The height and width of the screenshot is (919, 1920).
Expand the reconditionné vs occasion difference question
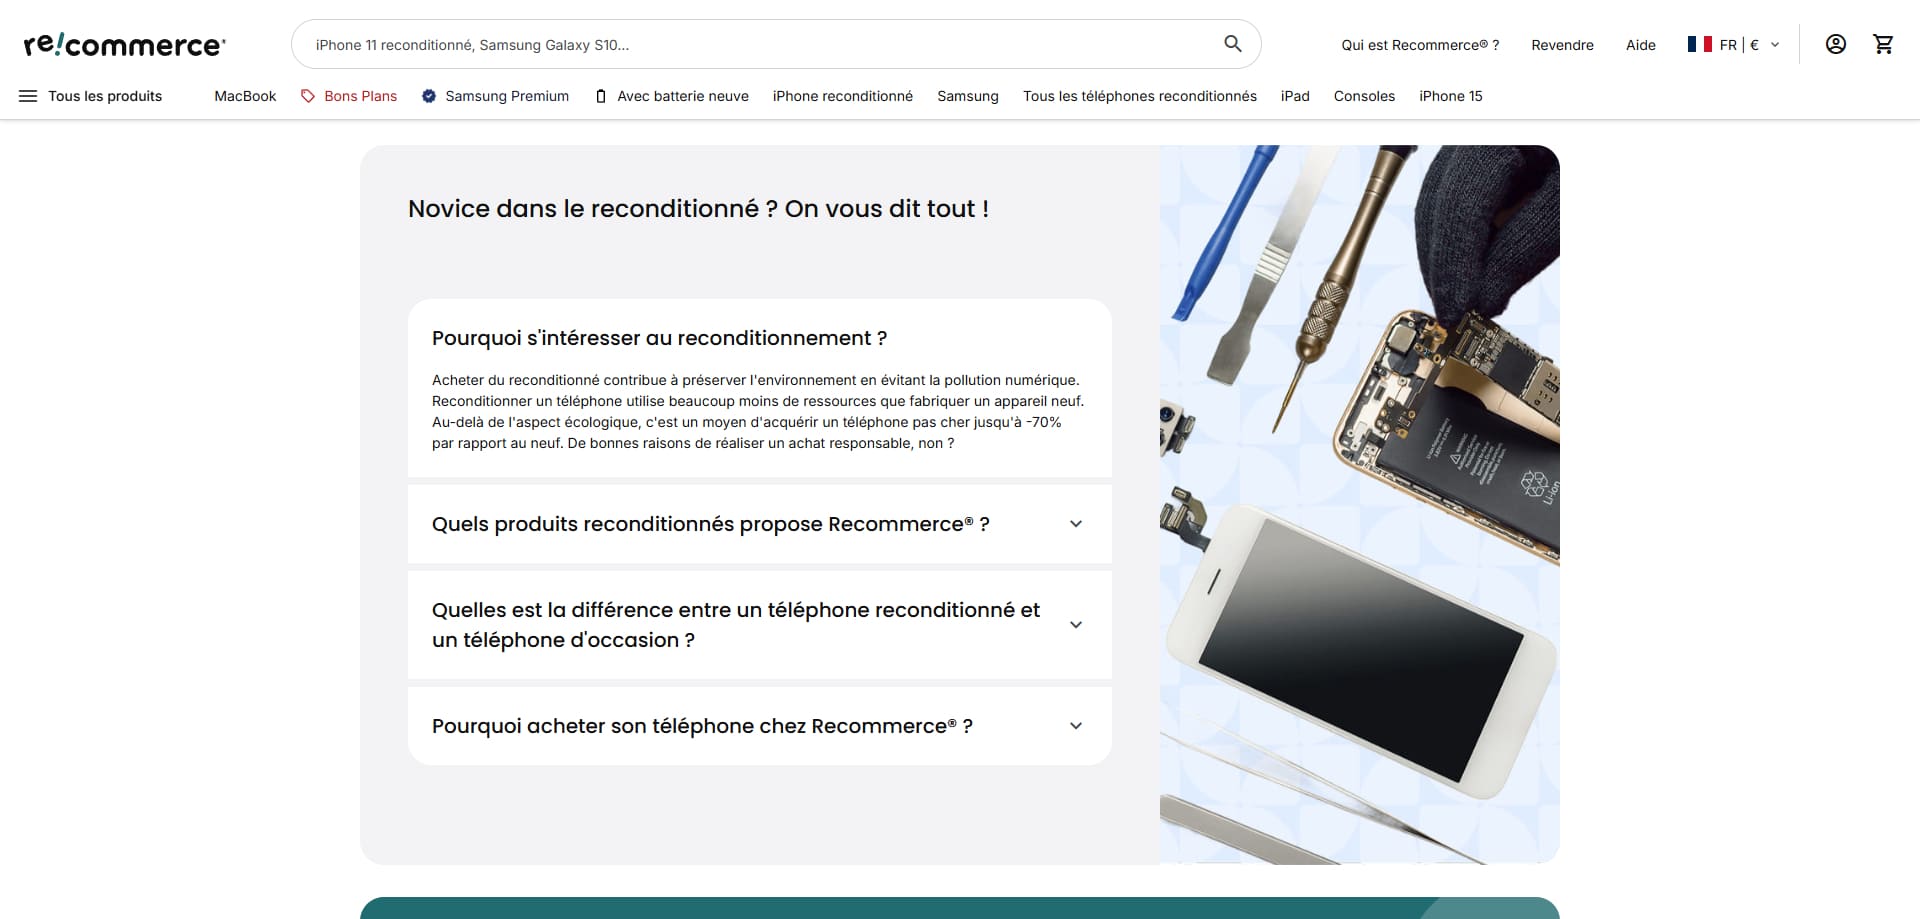(x=760, y=625)
